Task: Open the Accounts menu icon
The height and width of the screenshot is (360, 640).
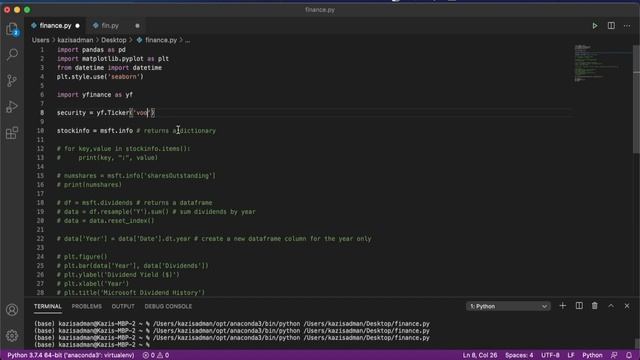Action: [x=12, y=310]
